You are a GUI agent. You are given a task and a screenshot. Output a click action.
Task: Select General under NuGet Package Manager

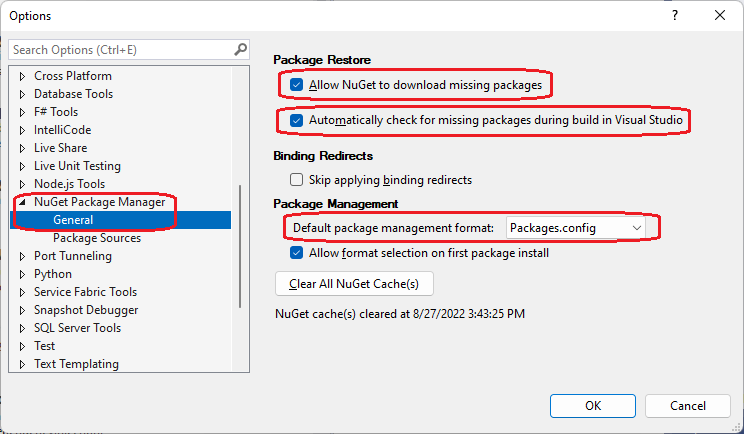point(73,220)
